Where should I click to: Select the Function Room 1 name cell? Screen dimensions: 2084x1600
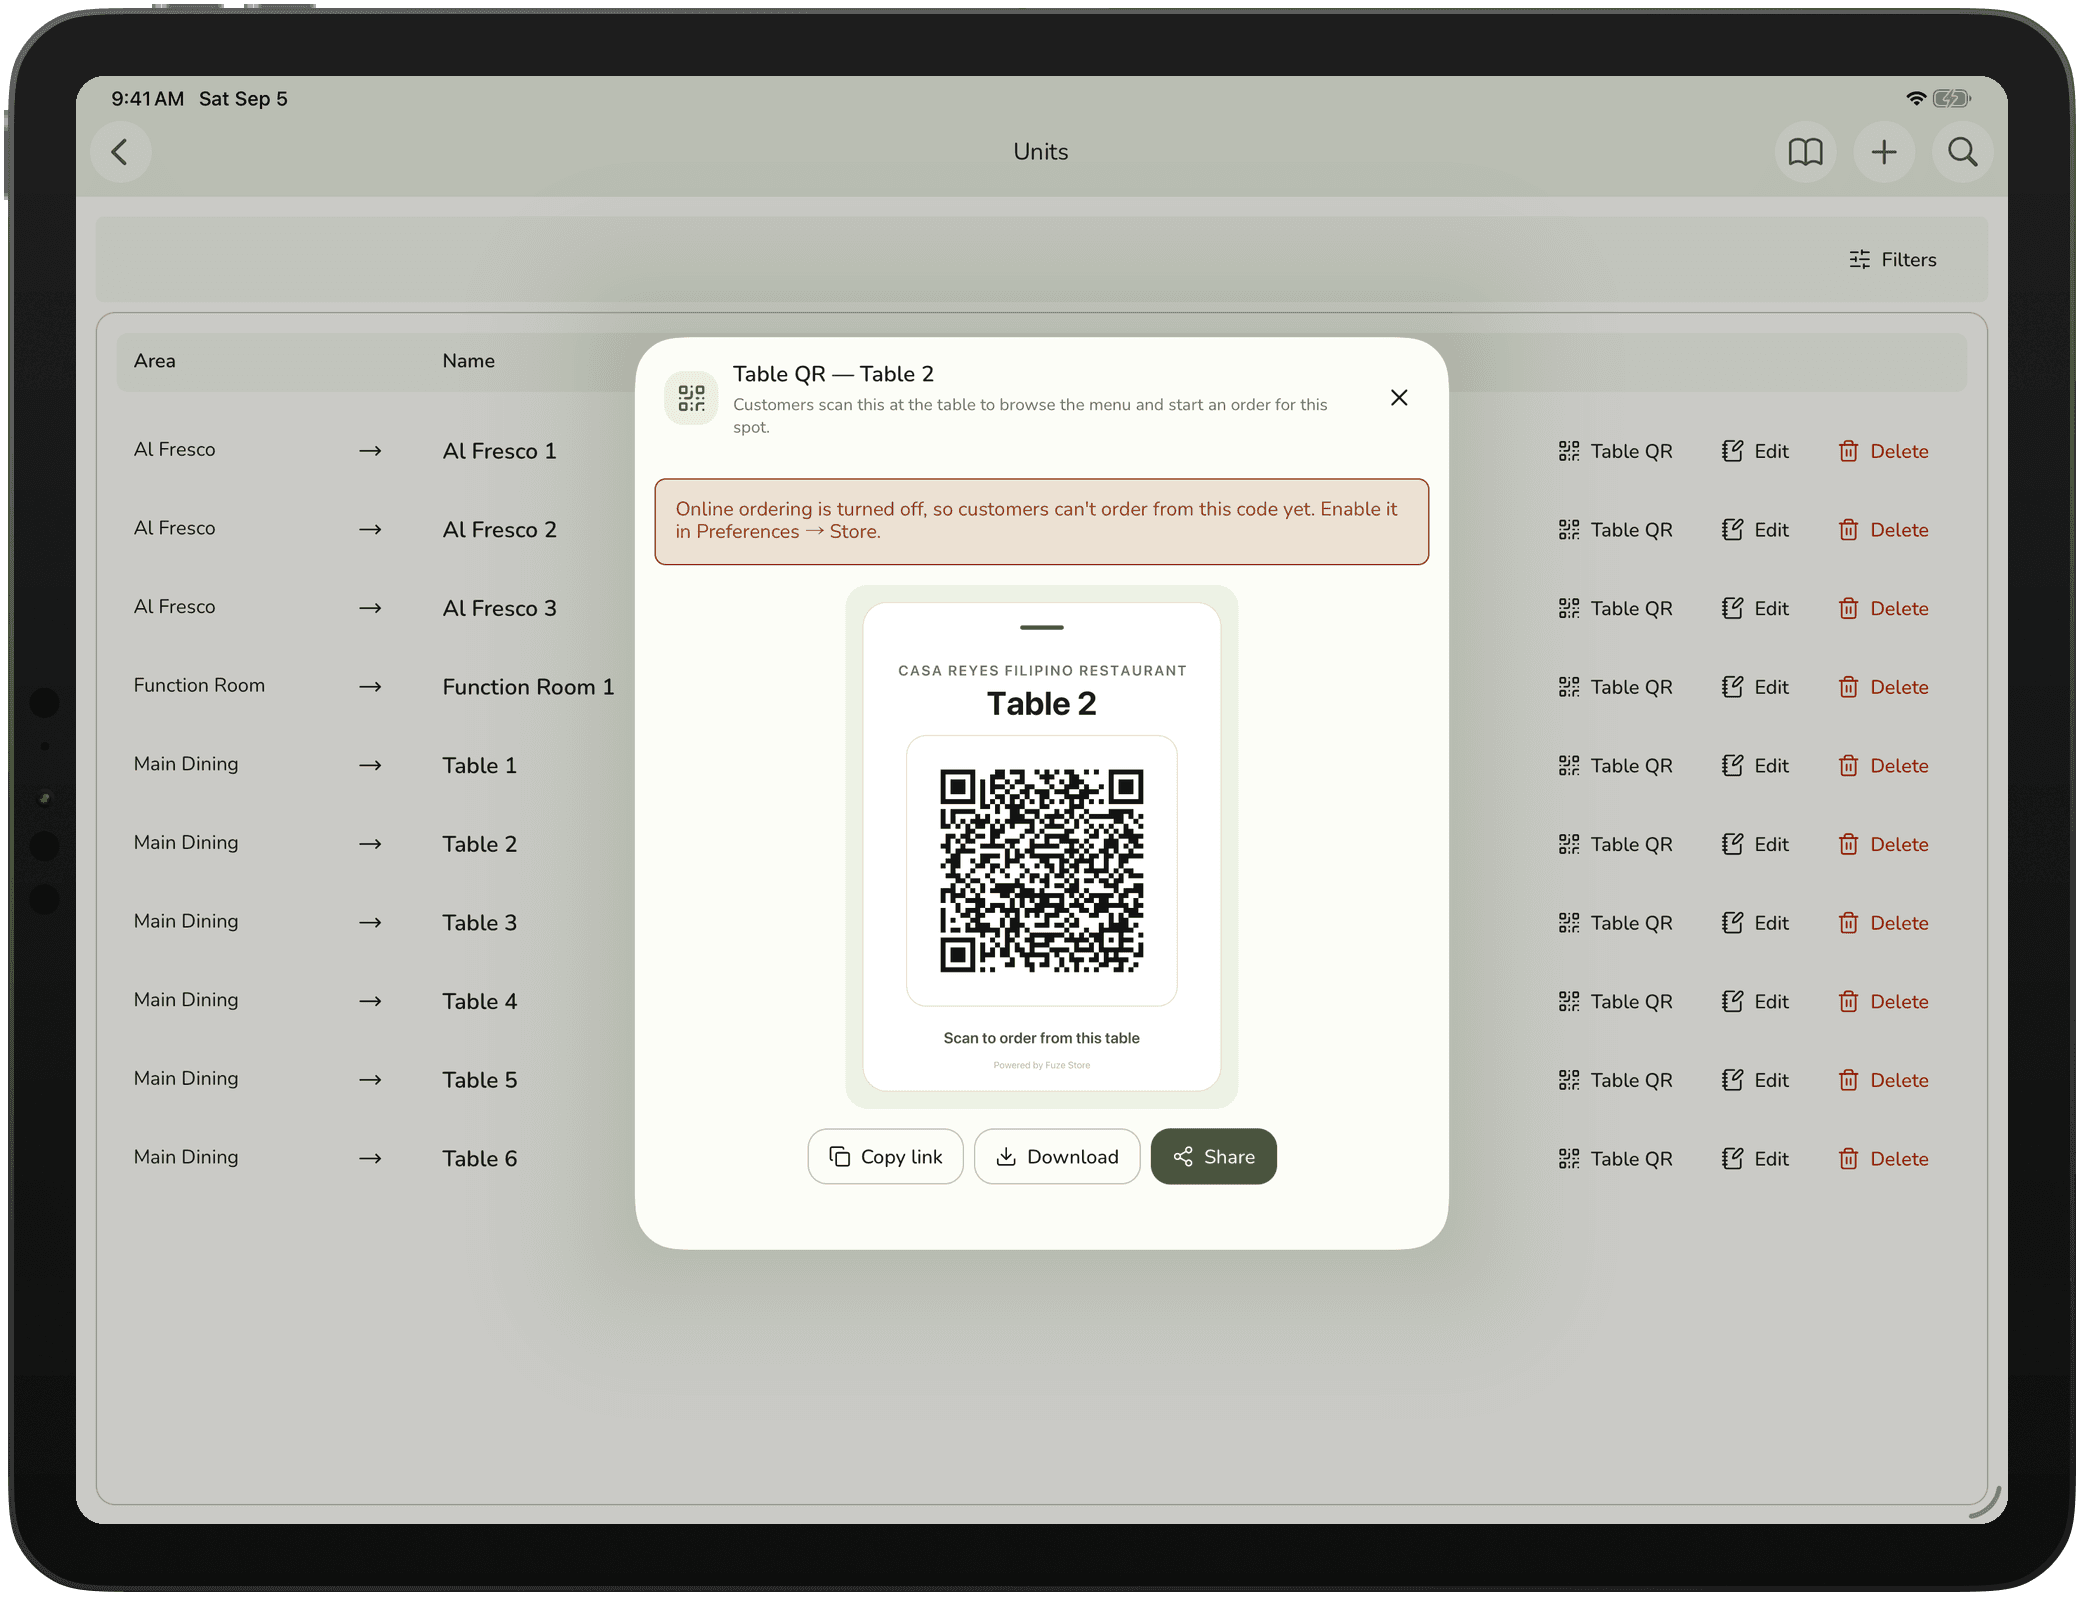pos(528,687)
